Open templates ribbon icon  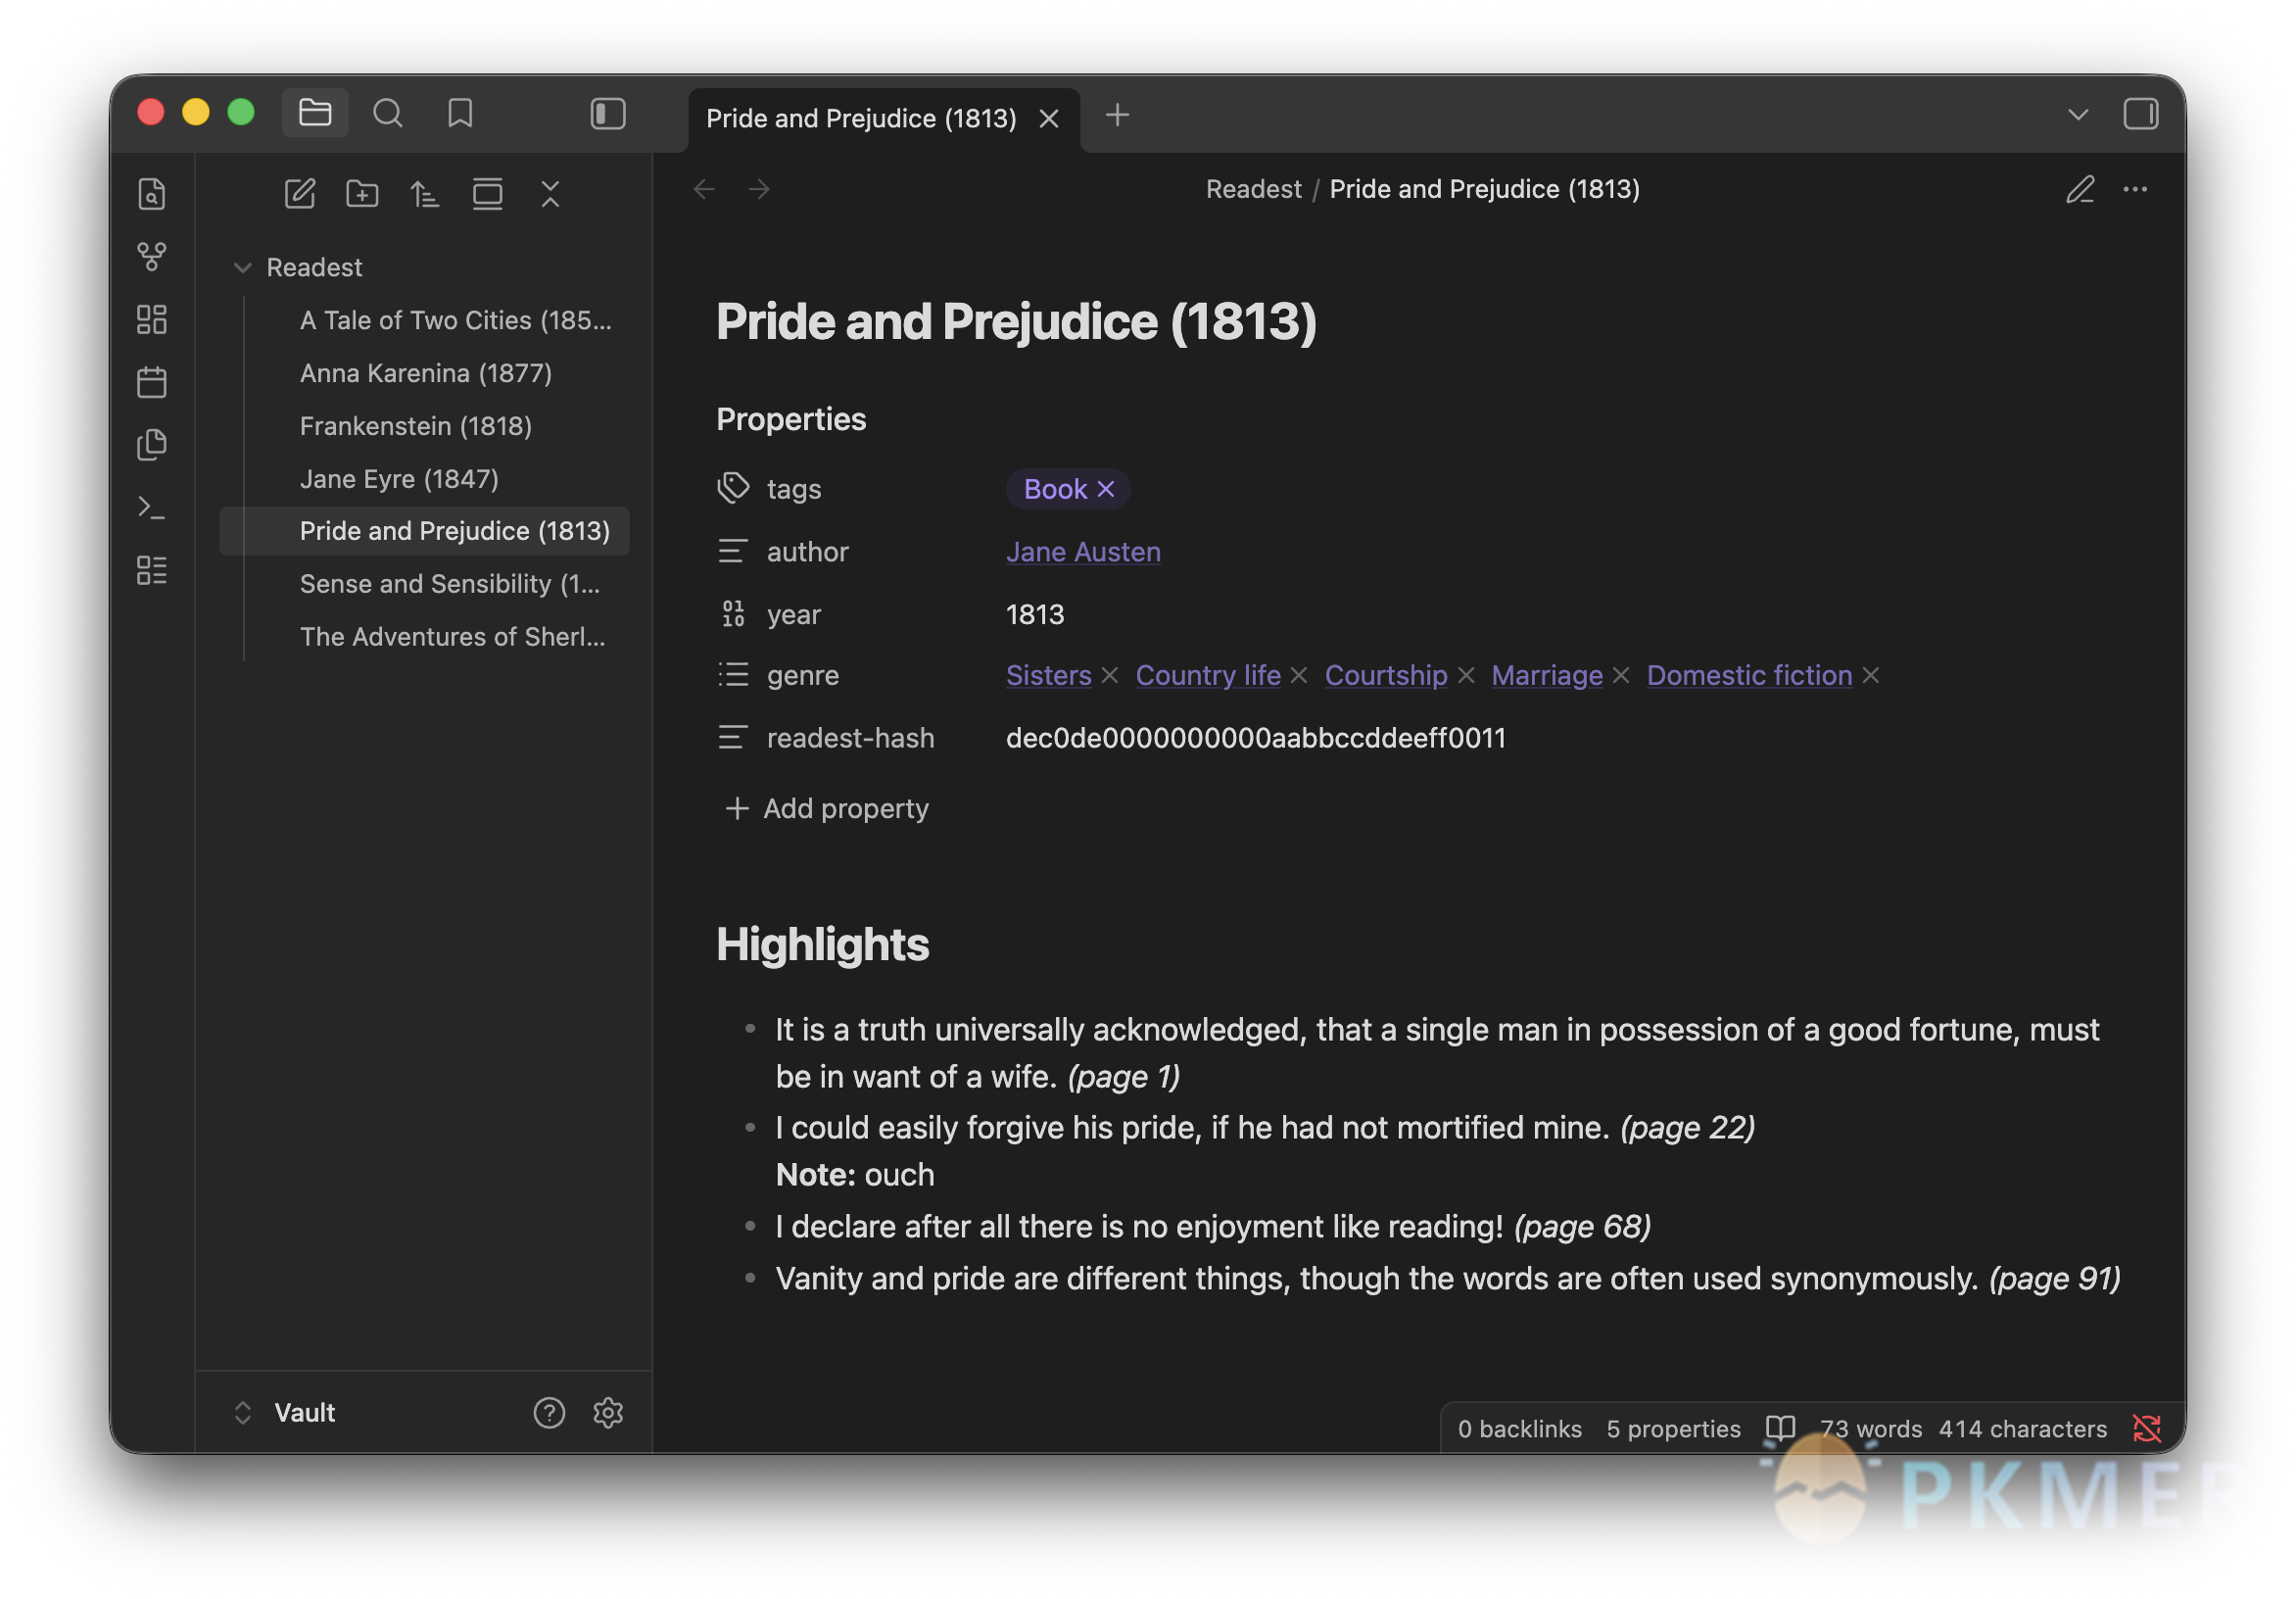pos(152,445)
